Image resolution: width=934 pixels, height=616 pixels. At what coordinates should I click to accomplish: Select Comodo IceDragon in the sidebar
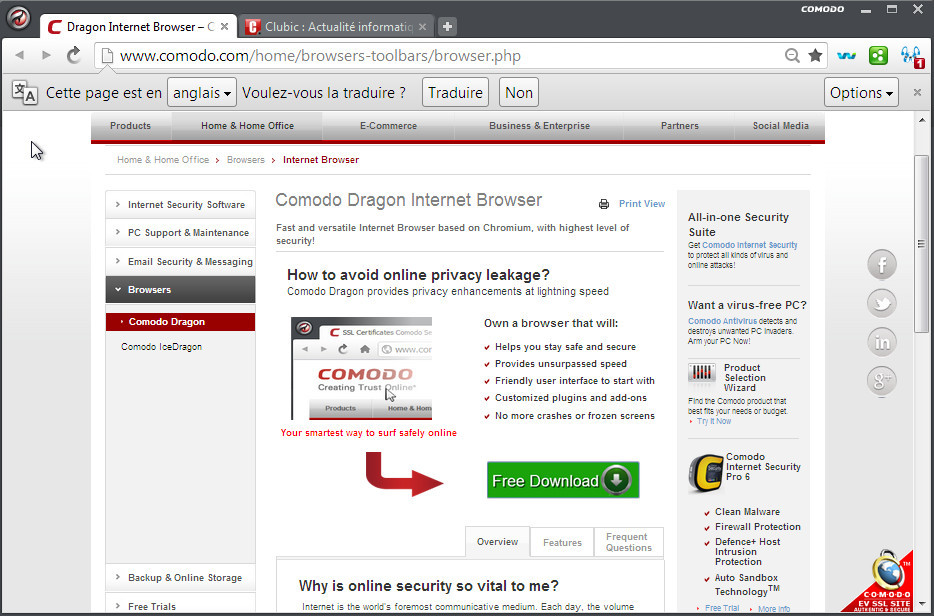coord(161,347)
